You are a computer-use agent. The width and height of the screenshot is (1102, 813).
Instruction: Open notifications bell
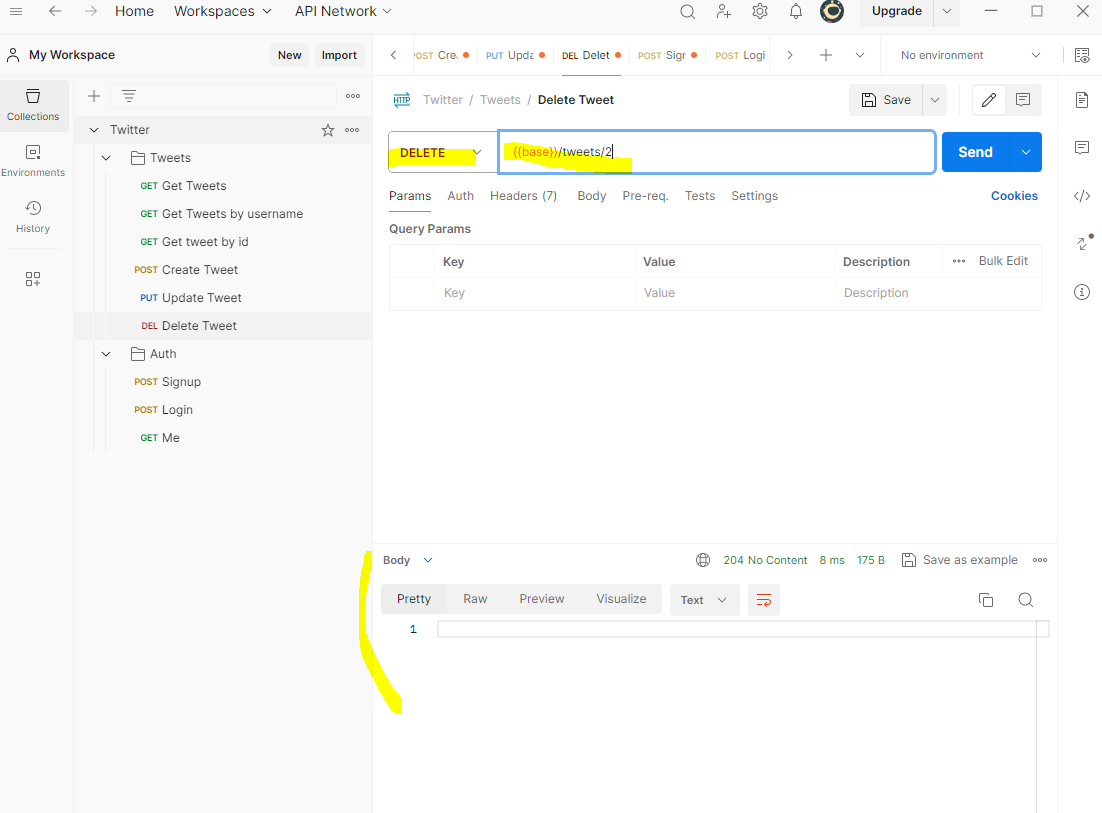(796, 11)
